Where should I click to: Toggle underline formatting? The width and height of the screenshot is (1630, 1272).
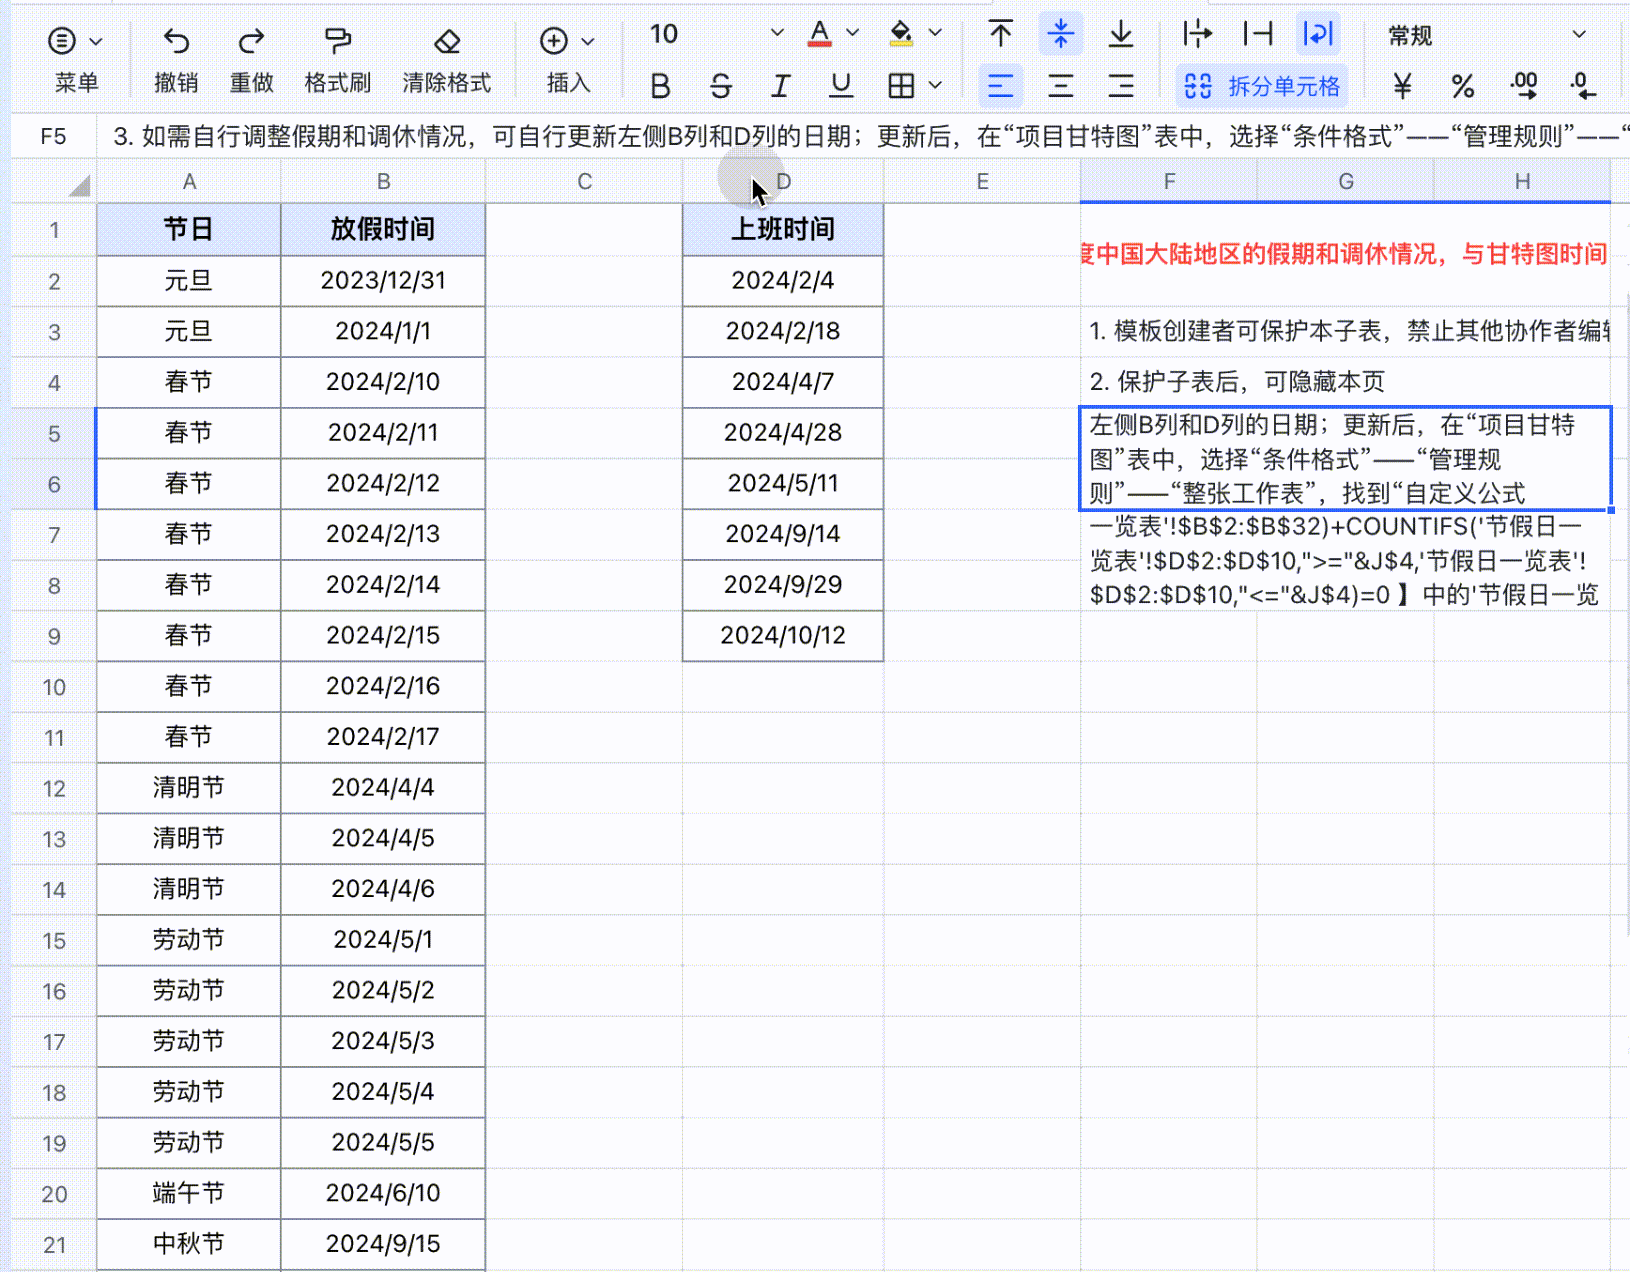(841, 86)
